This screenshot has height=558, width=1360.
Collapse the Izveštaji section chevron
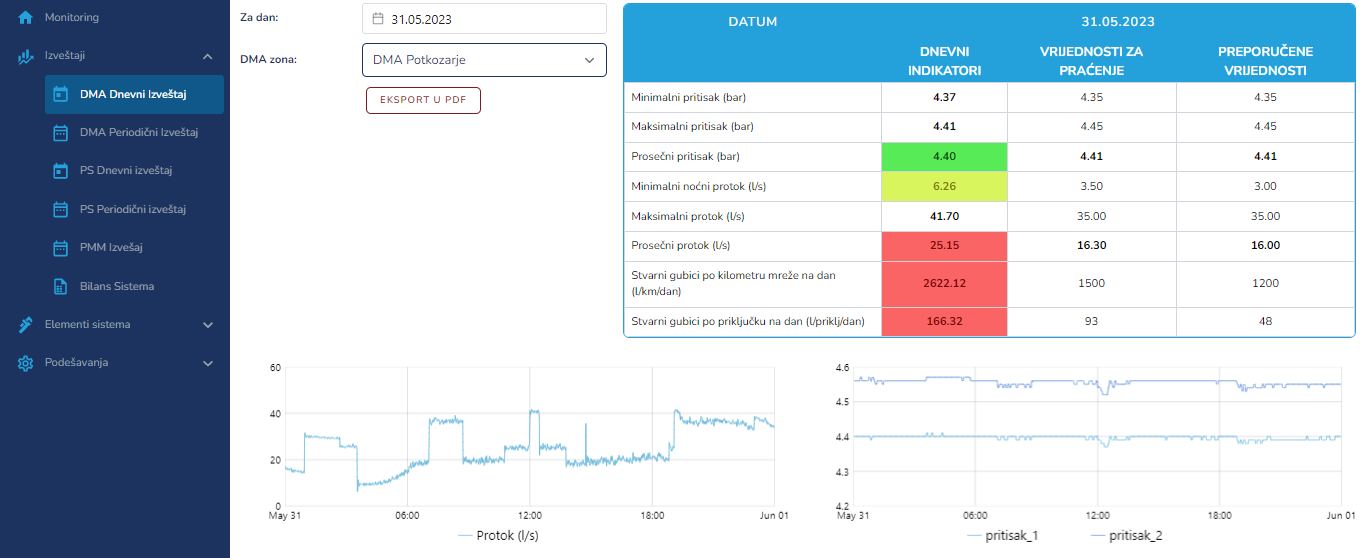click(x=207, y=56)
